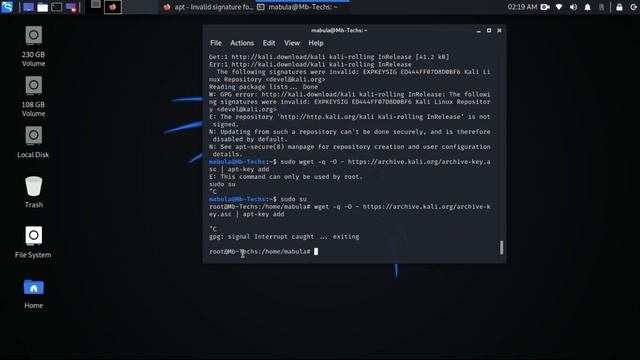Screen dimensions: 640x360
Task: Minimize the terminal window
Action: (478, 31)
